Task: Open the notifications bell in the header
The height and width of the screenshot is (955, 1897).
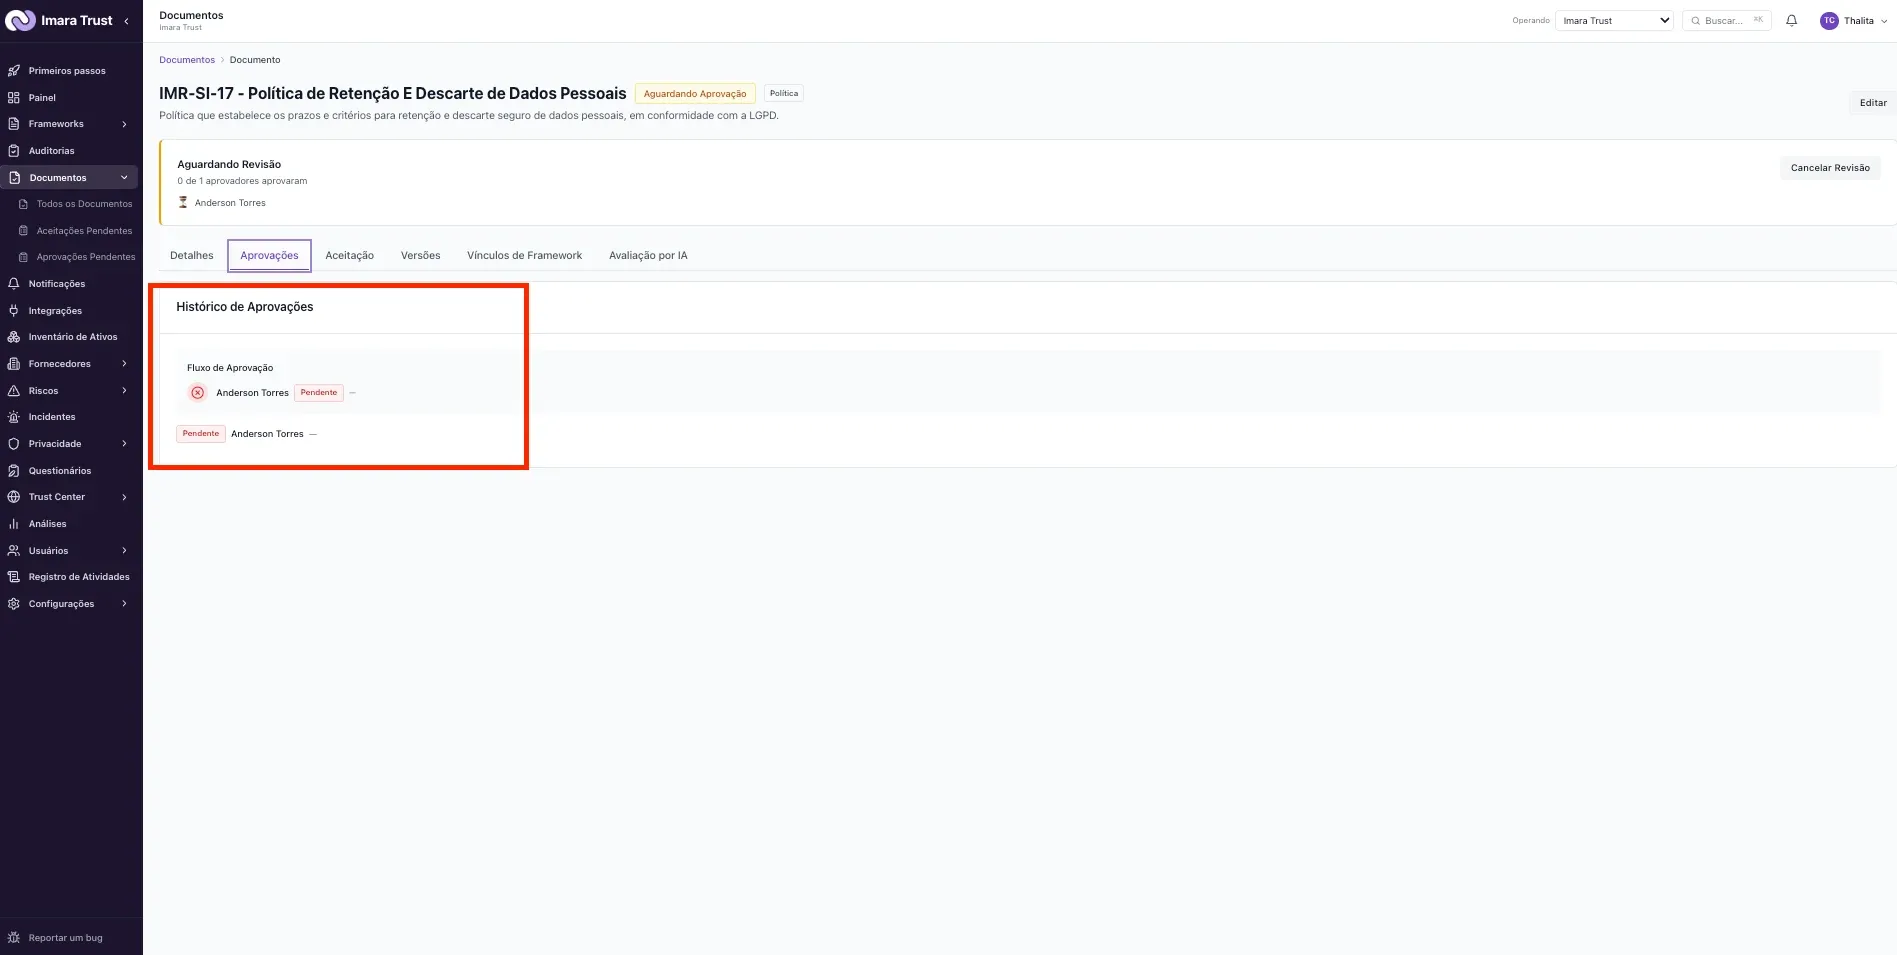Action: 1791,20
